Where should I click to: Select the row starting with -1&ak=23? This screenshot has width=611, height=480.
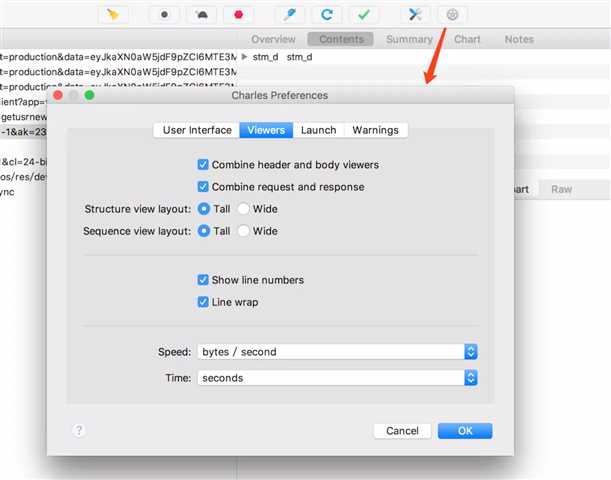tap(23, 132)
